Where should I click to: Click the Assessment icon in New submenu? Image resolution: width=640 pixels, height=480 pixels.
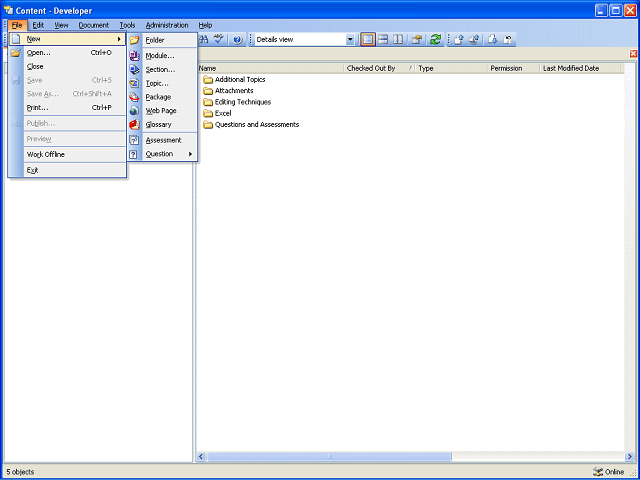(134, 140)
